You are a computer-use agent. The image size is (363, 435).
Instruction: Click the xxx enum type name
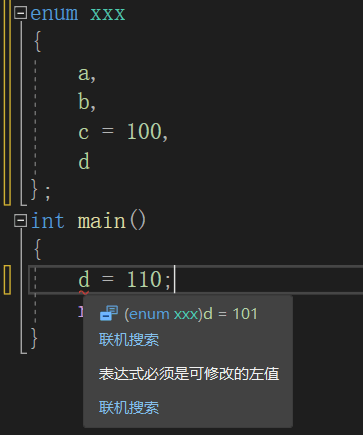tap(108, 14)
